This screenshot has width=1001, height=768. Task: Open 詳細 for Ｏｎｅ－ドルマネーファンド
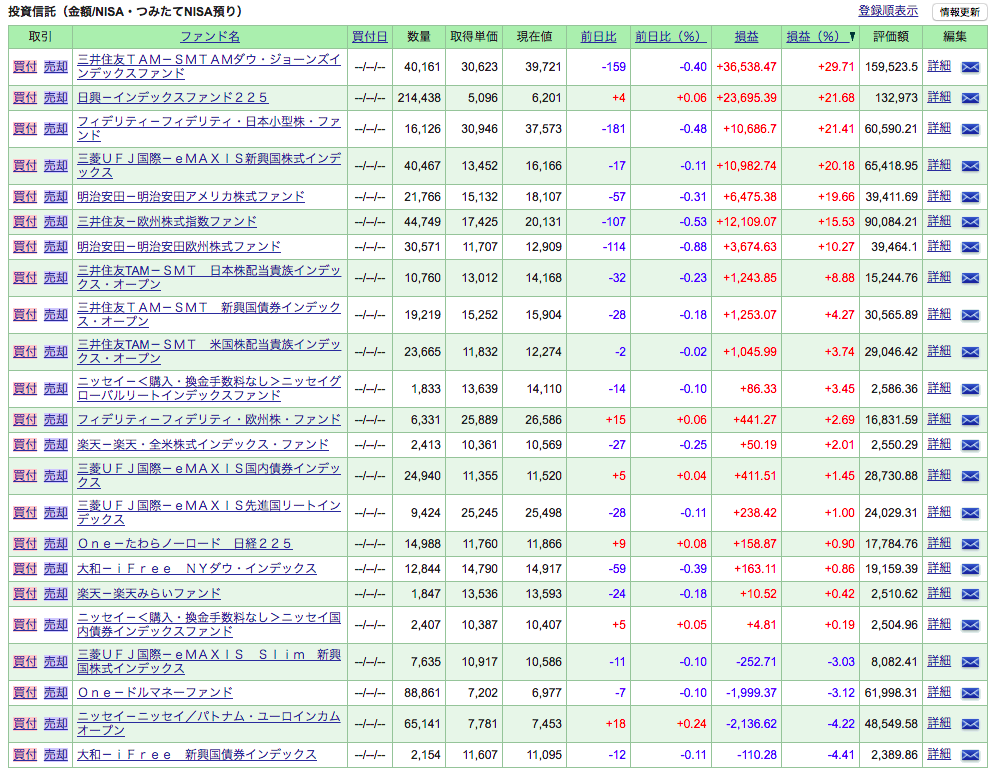938,692
